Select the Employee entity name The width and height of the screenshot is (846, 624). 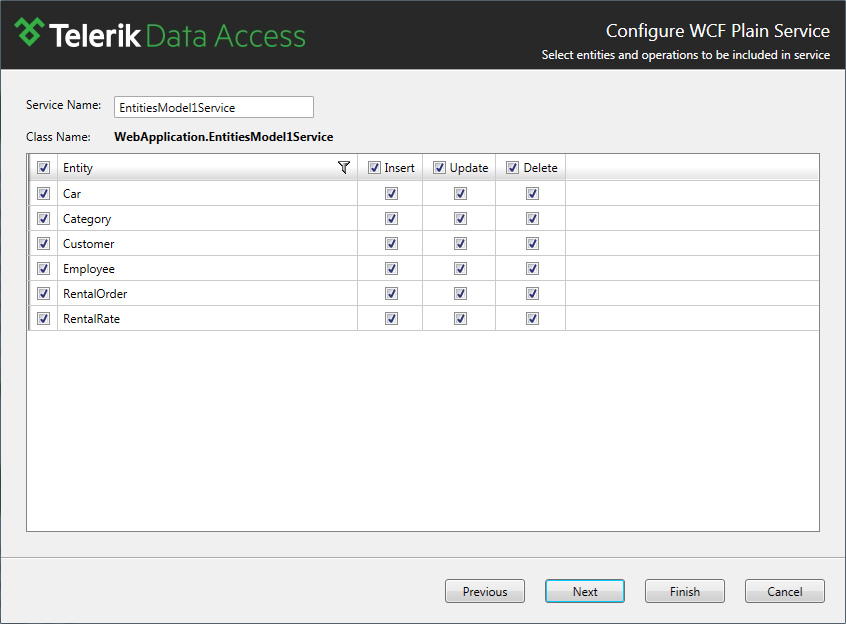coord(89,269)
